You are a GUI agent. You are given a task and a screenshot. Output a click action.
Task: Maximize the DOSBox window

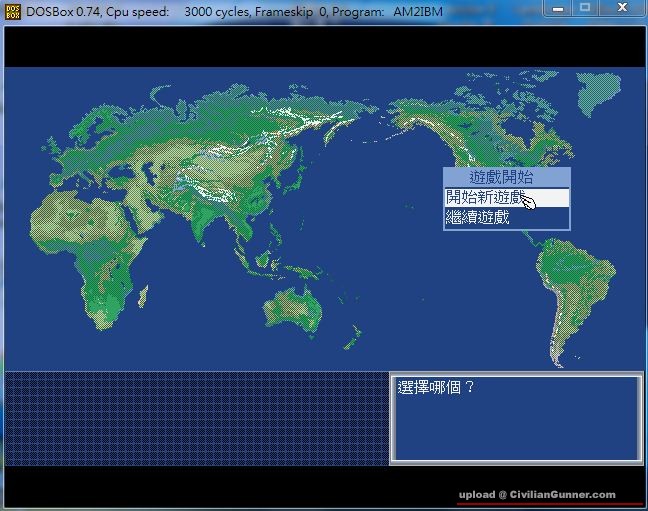tap(584, 8)
